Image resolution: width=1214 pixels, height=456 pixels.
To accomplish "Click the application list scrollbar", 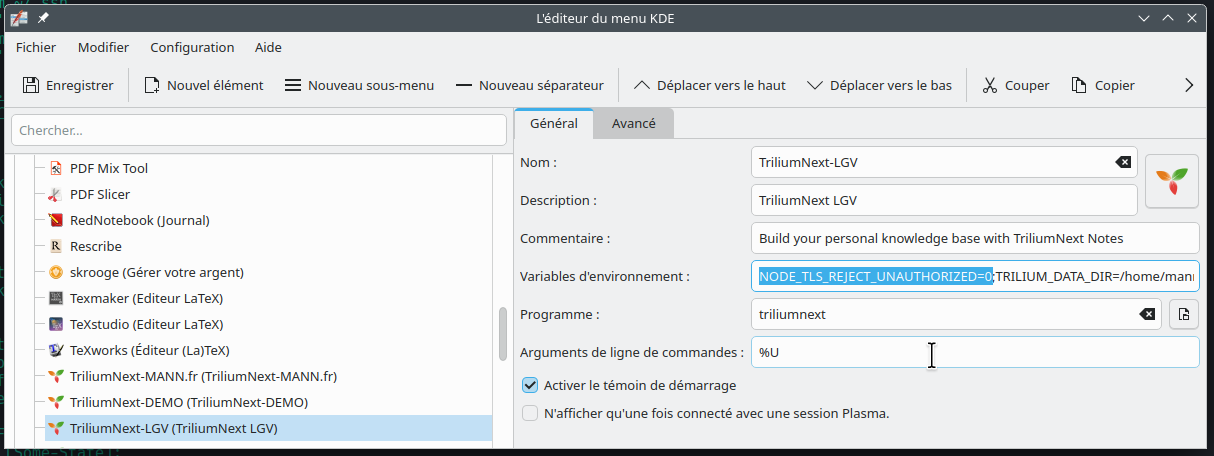I will pos(502,334).
